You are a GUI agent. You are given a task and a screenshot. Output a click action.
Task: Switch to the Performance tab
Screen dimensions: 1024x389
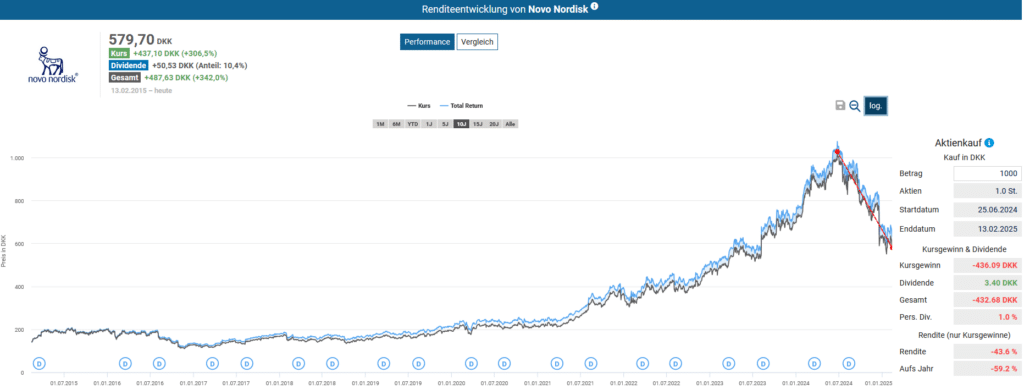(427, 42)
